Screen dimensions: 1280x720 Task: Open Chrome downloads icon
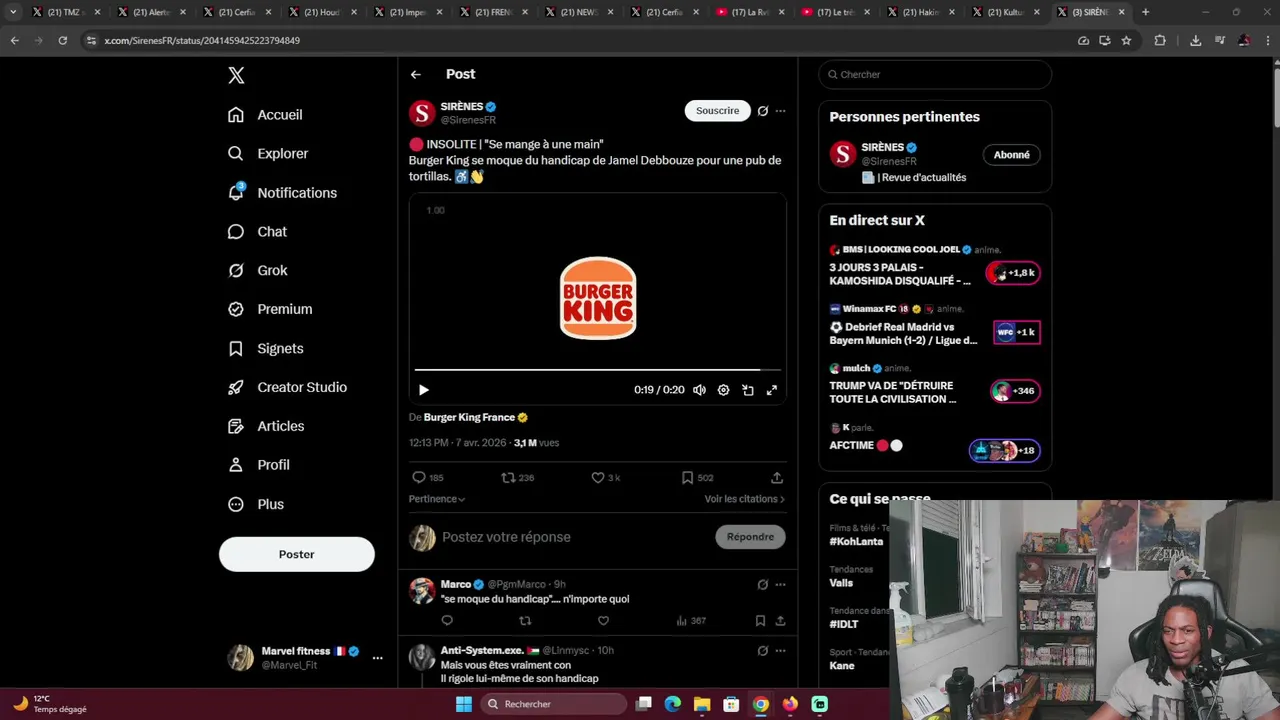click(x=1195, y=40)
